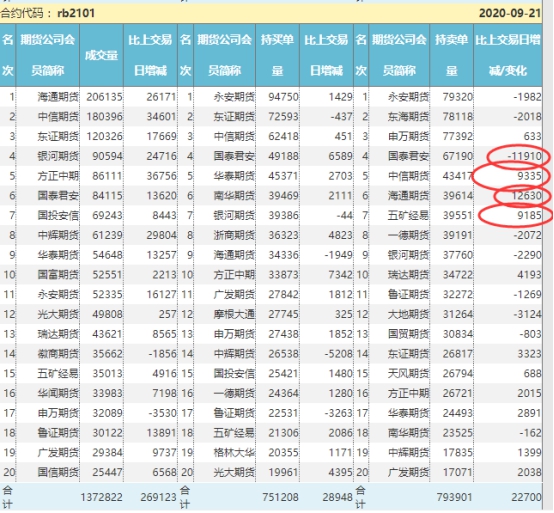Select 方正中期 volume cell 86111
This screenshot has width=554, height=513.
point(107,176)
